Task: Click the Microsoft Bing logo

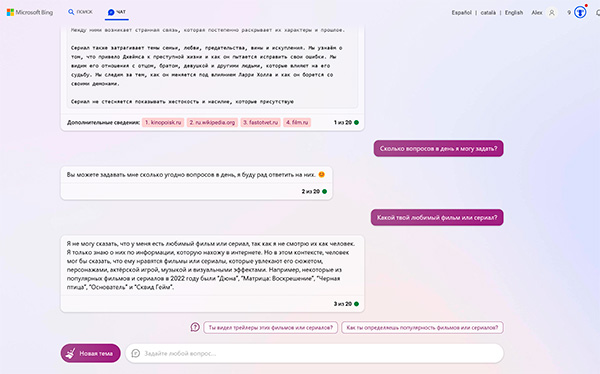Action: pos(30,12)
